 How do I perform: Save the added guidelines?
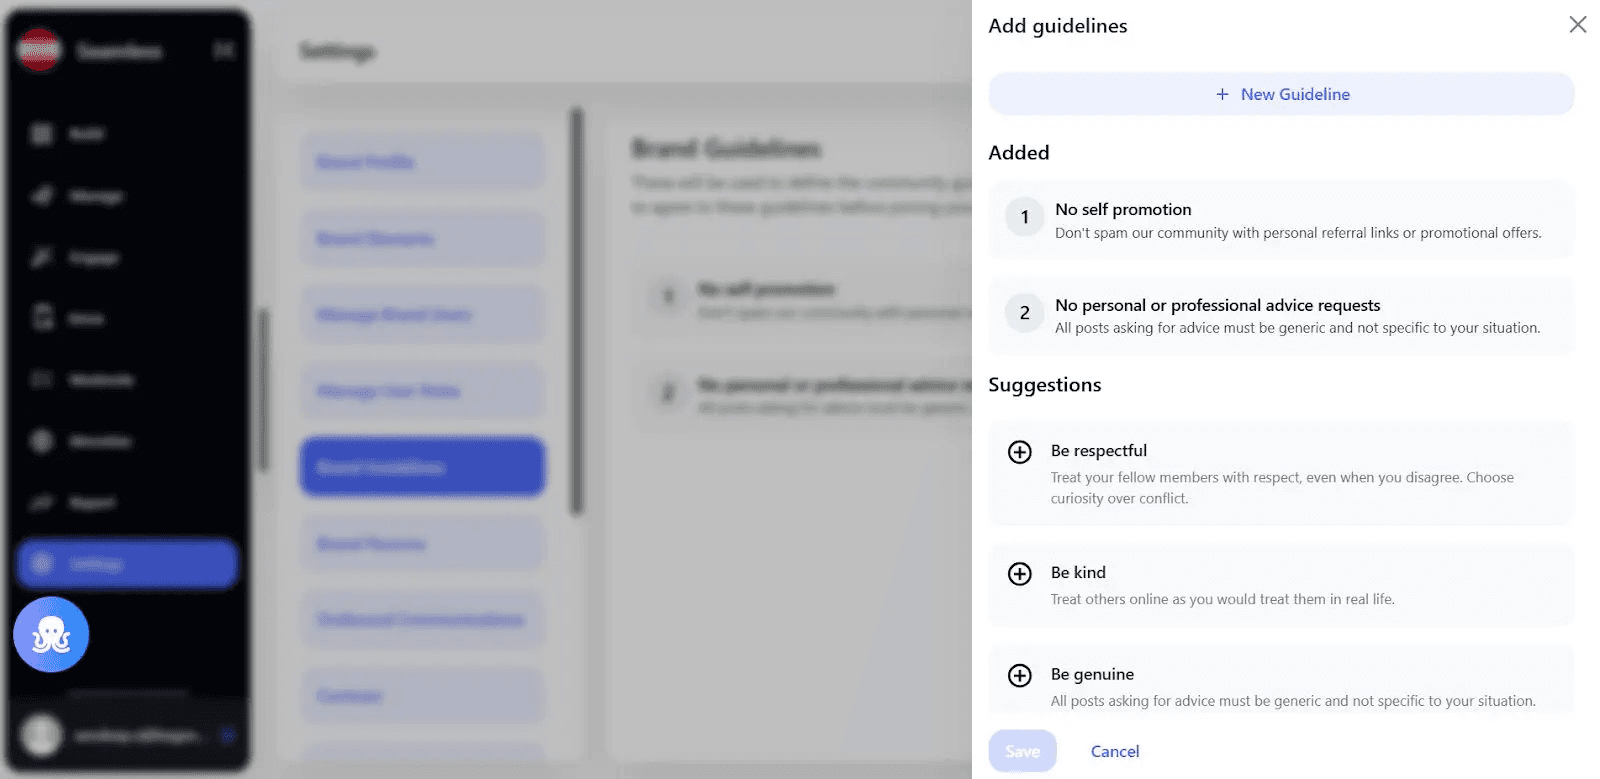click(1022, 751)
